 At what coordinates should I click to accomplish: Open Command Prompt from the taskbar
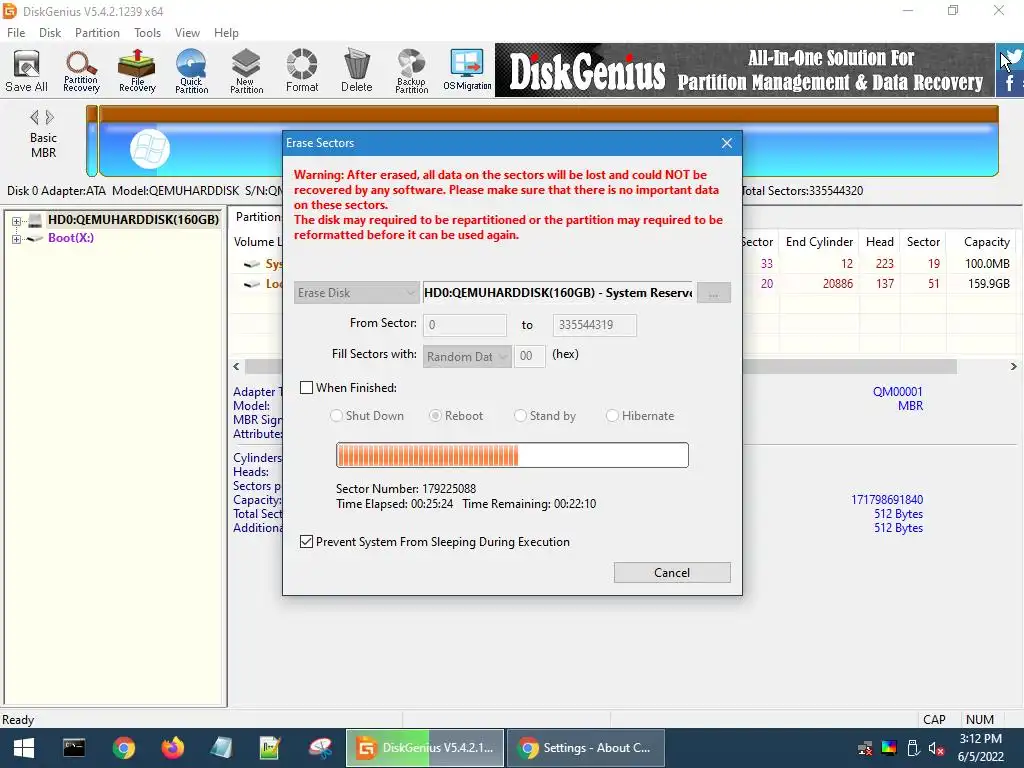pos(74,748)
